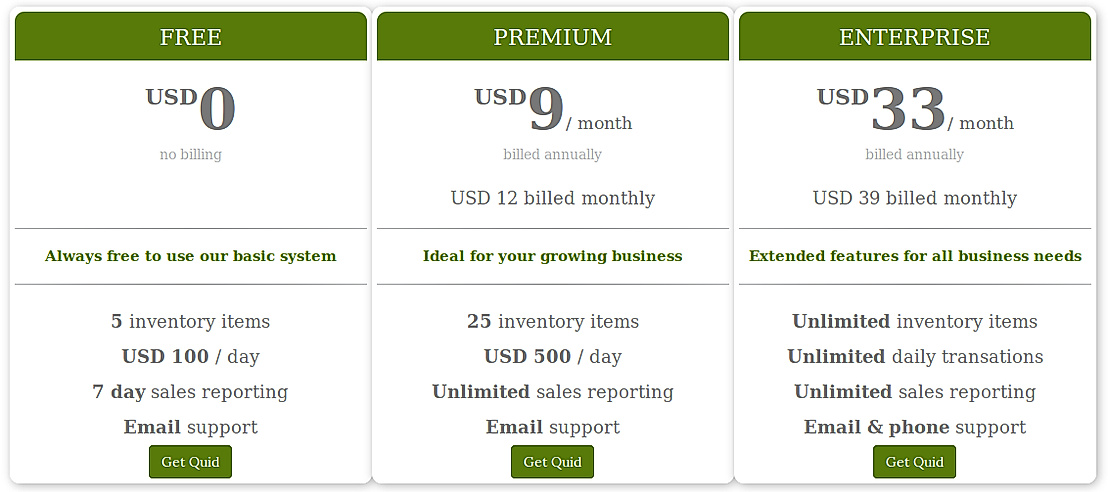Click the USD 0 price in Free plan
Screen dimensions: 1108x492
pos(191,109)
